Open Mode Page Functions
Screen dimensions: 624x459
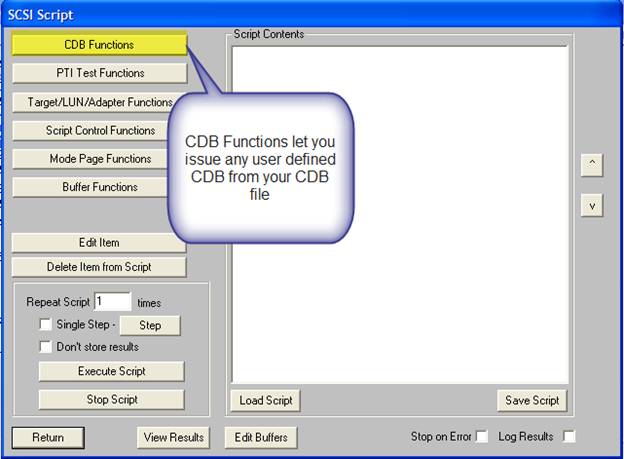(99, 158)
